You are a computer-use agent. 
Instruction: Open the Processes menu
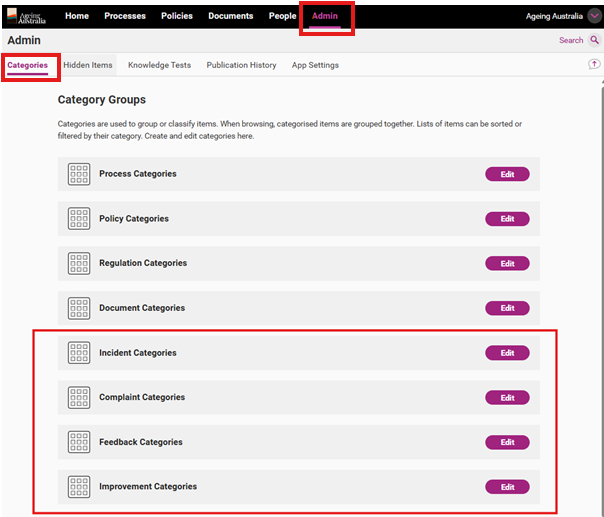pos(125,16)
